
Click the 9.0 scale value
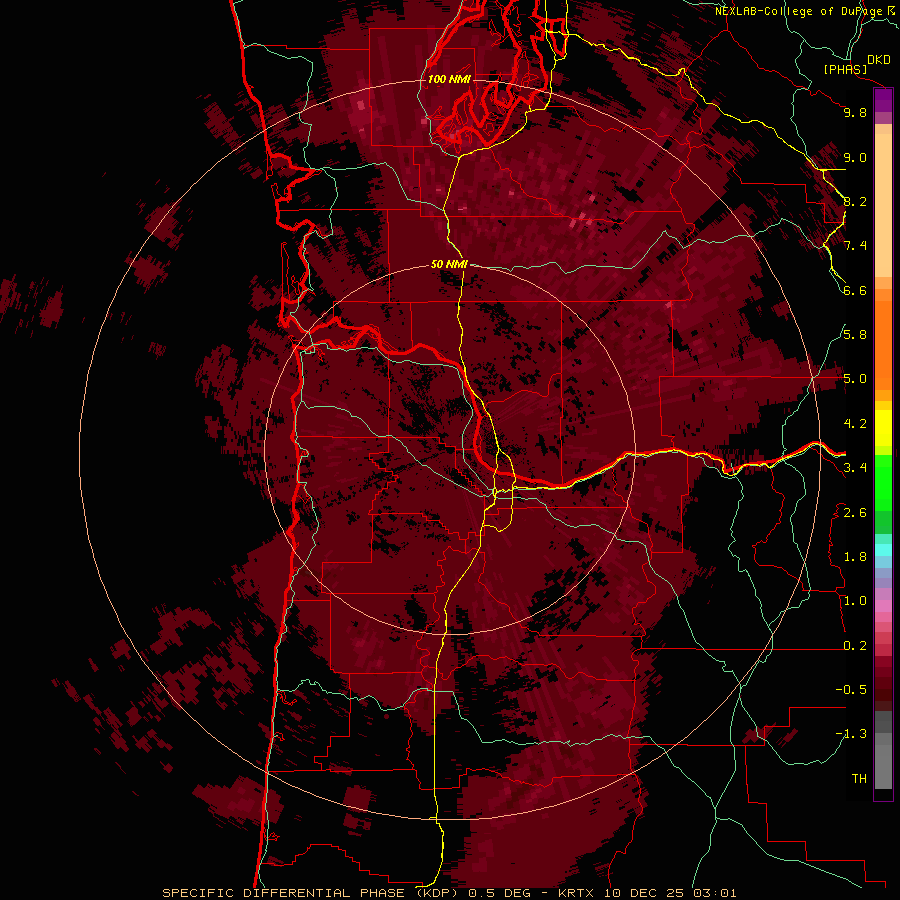coord(855,157)
